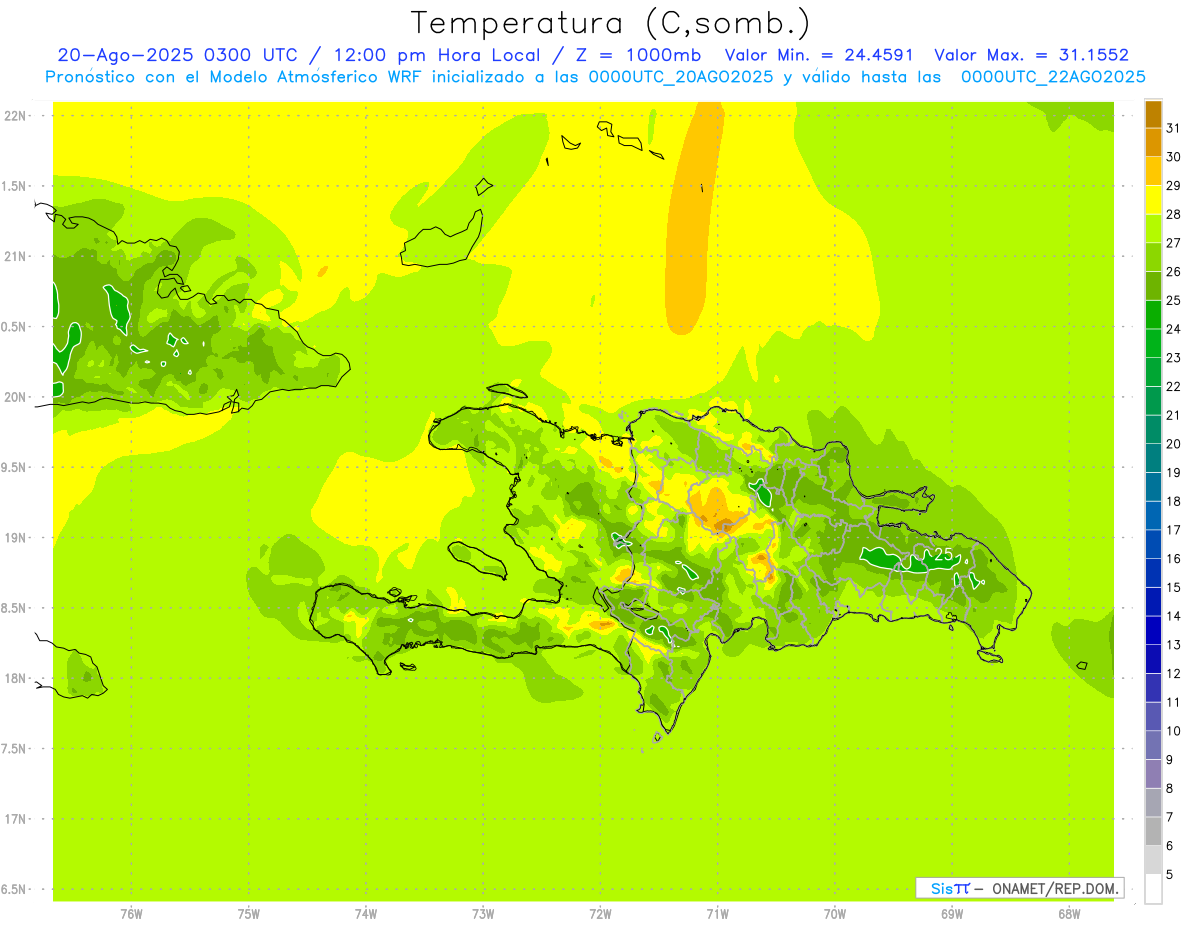Click the '71W' longitude label

pyautogui.click(x=717, y=914)
